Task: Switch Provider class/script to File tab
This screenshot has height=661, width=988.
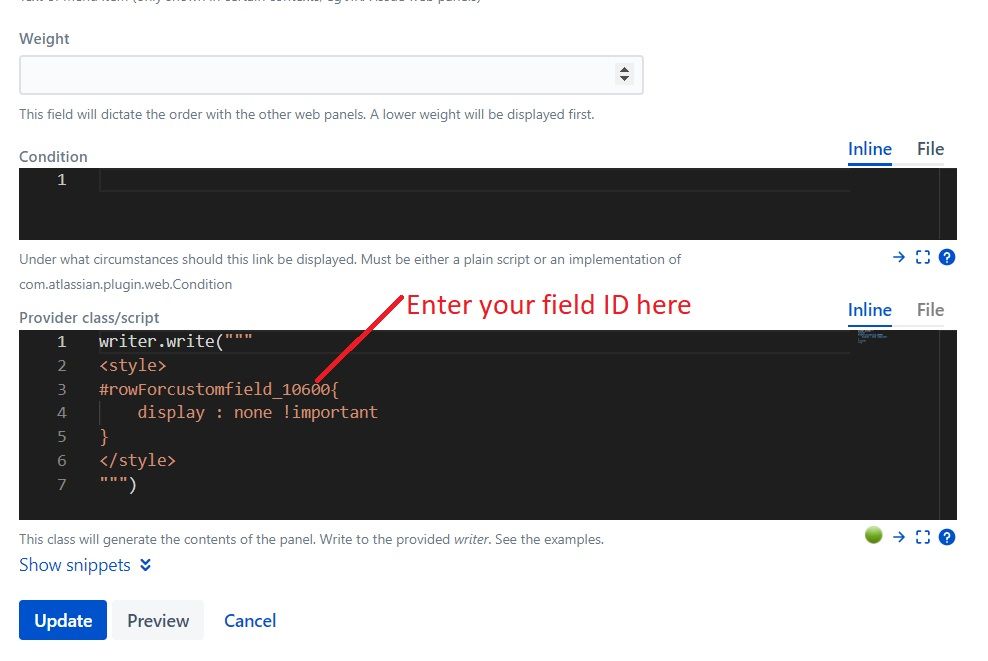Action: coord(930,310)
